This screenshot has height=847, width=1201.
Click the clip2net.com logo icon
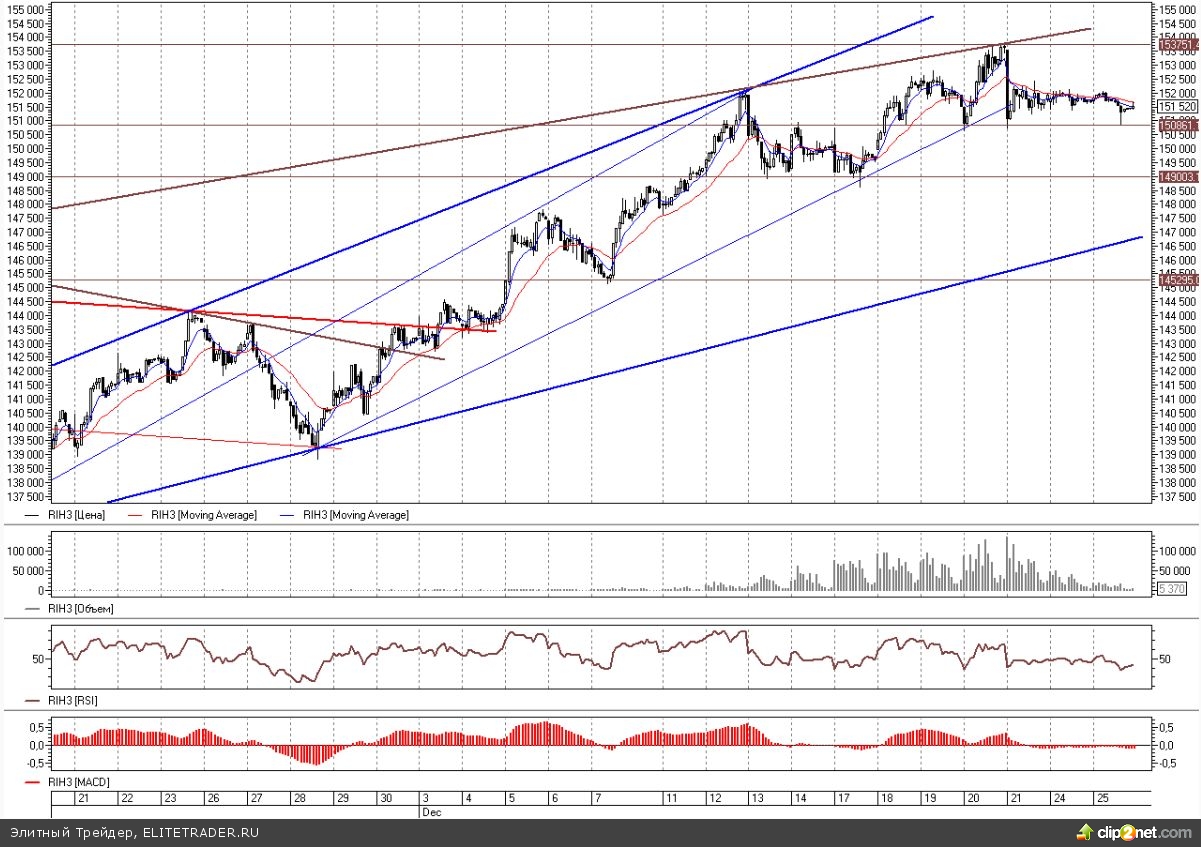pyautogui.click(x=1084, y=832)
